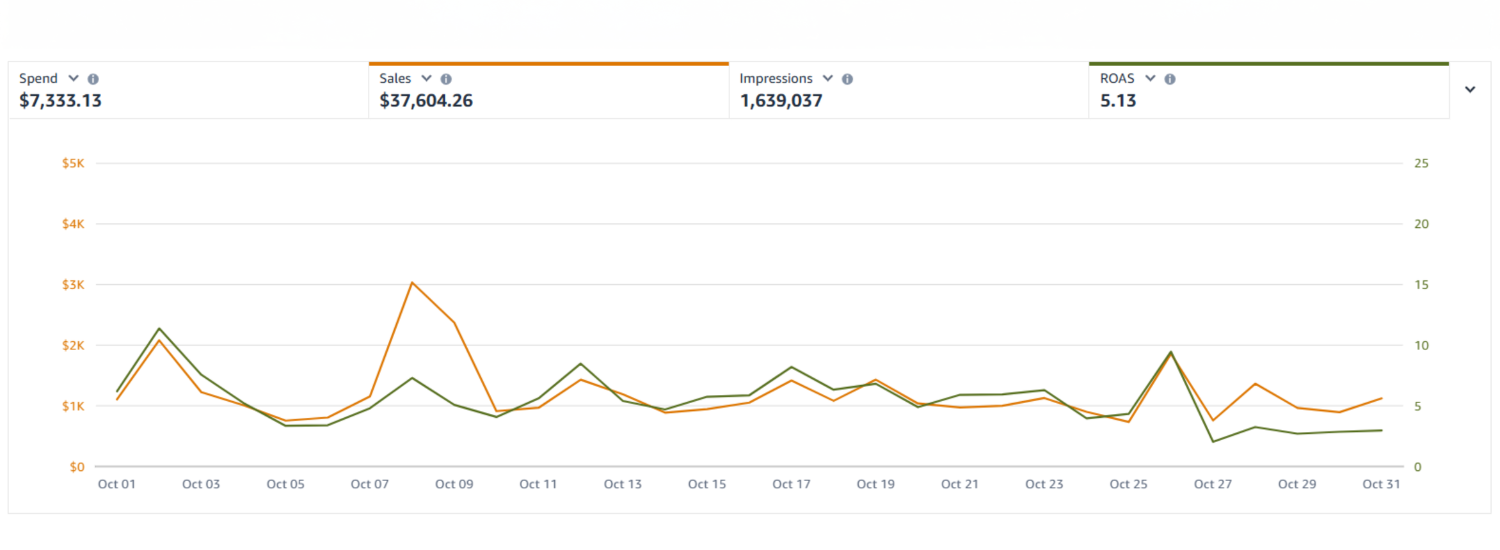Expand the Impressions metric dropdown arrow
Image resolution: width=1500 pixels, height=550 pixels.
[x=827, y=79]
